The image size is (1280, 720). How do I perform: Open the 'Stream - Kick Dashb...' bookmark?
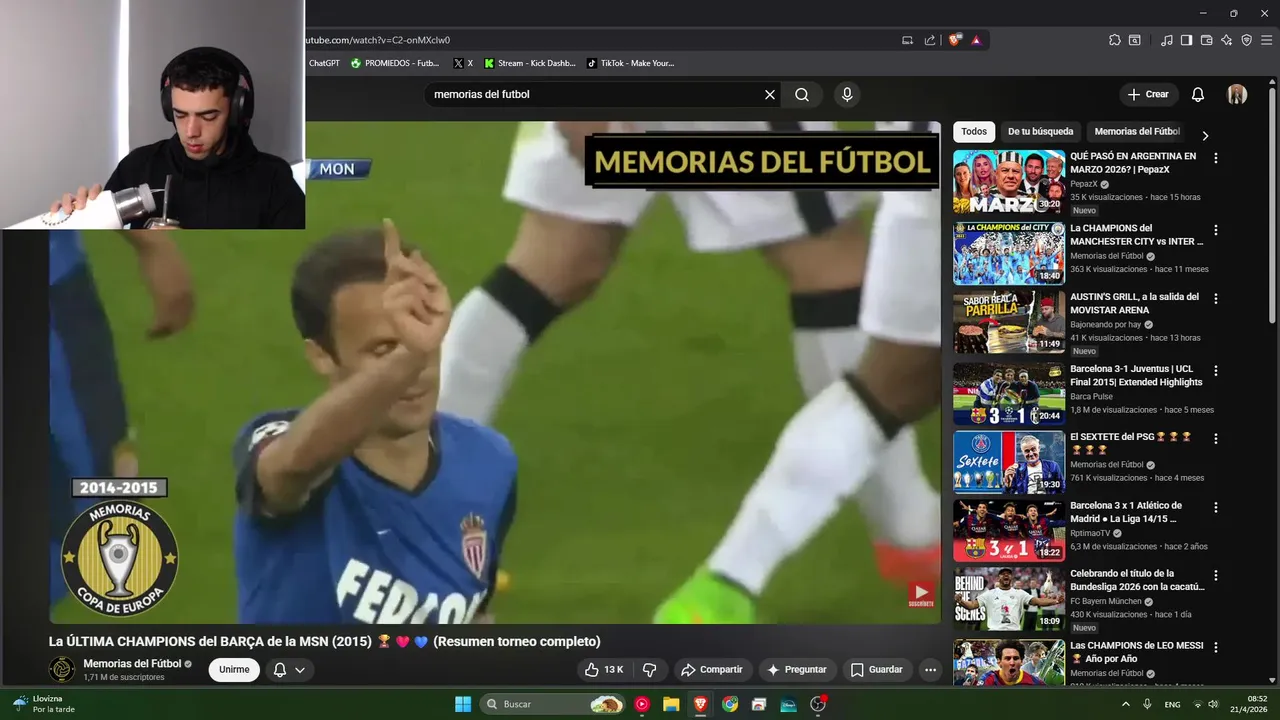point(530,63)
